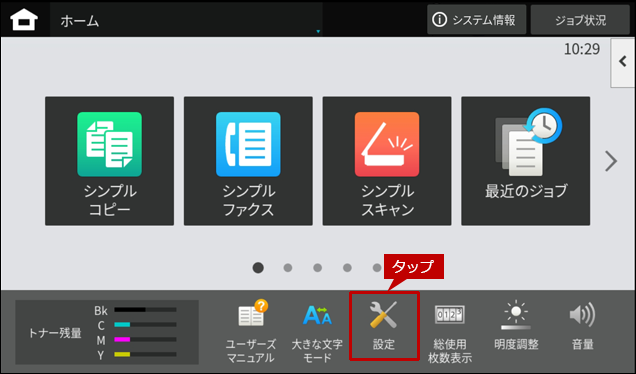View ジョブ状況 button
The height and width of the screenshot is (374, 636).
(x=580, y=19)
